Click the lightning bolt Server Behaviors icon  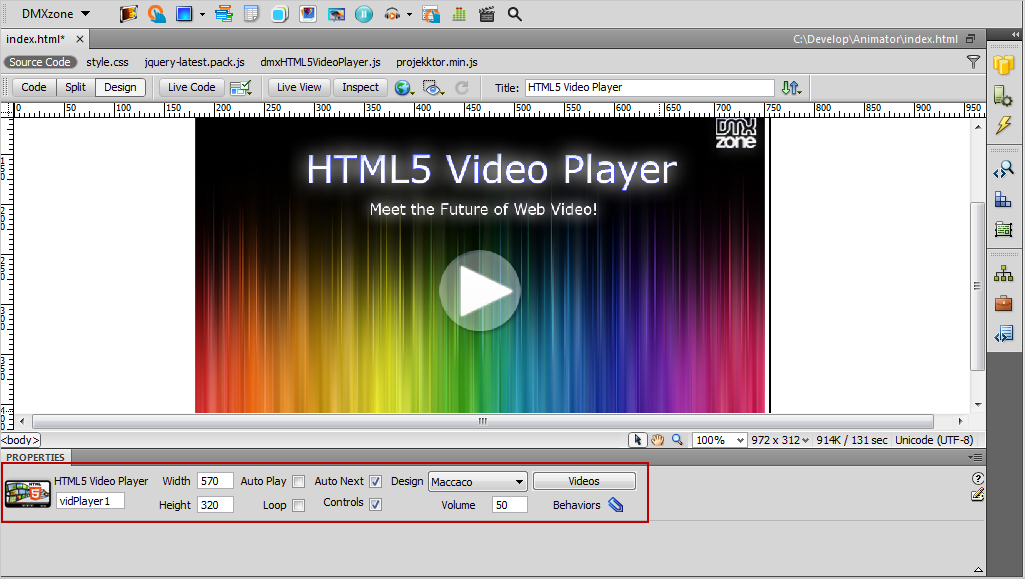point(1003,125)
